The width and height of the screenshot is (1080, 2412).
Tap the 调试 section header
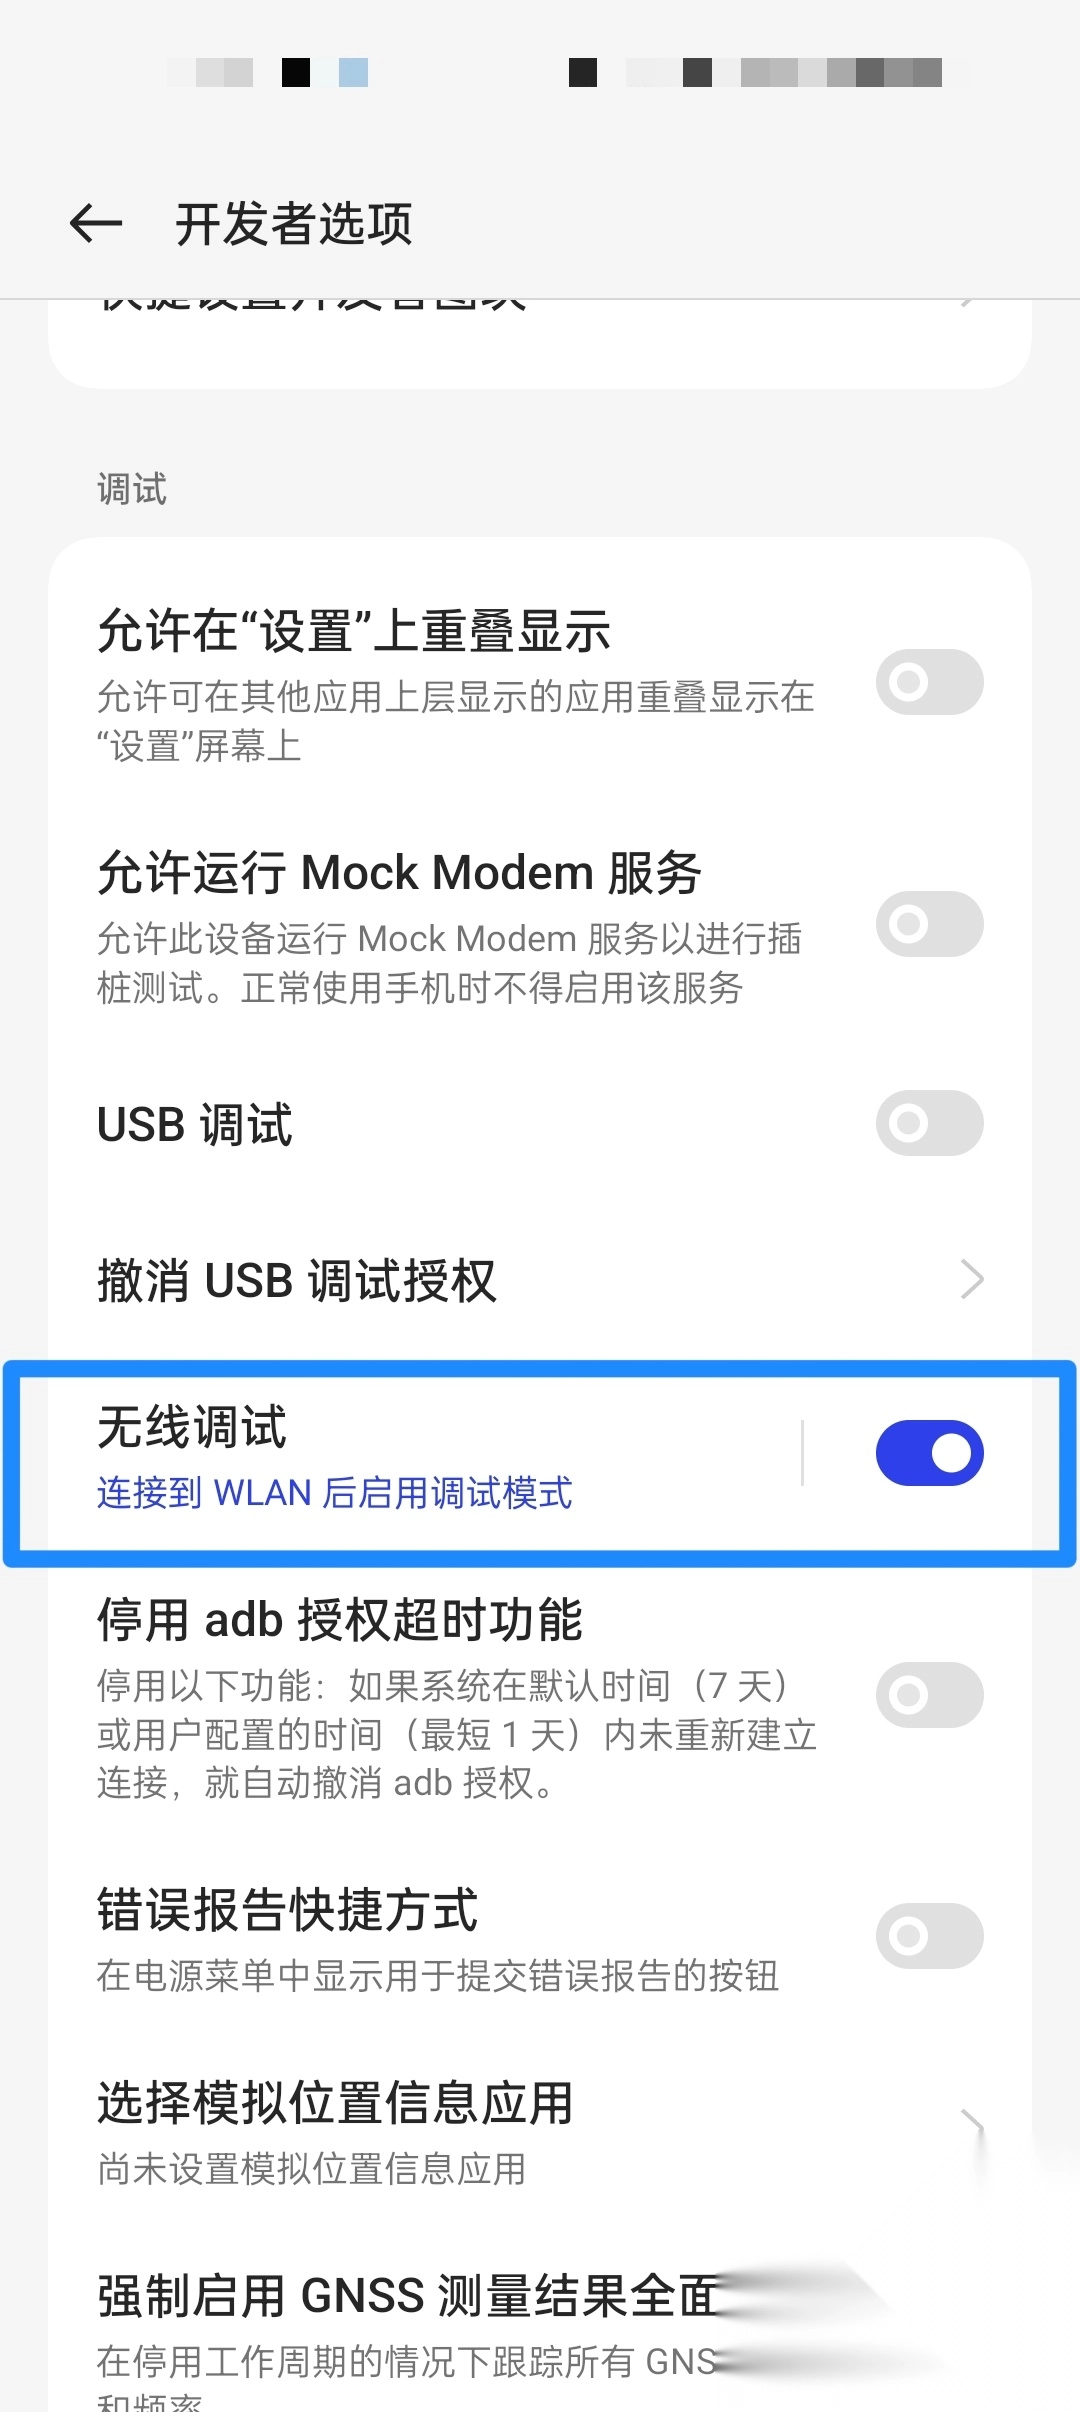click(x=132, y=489)
